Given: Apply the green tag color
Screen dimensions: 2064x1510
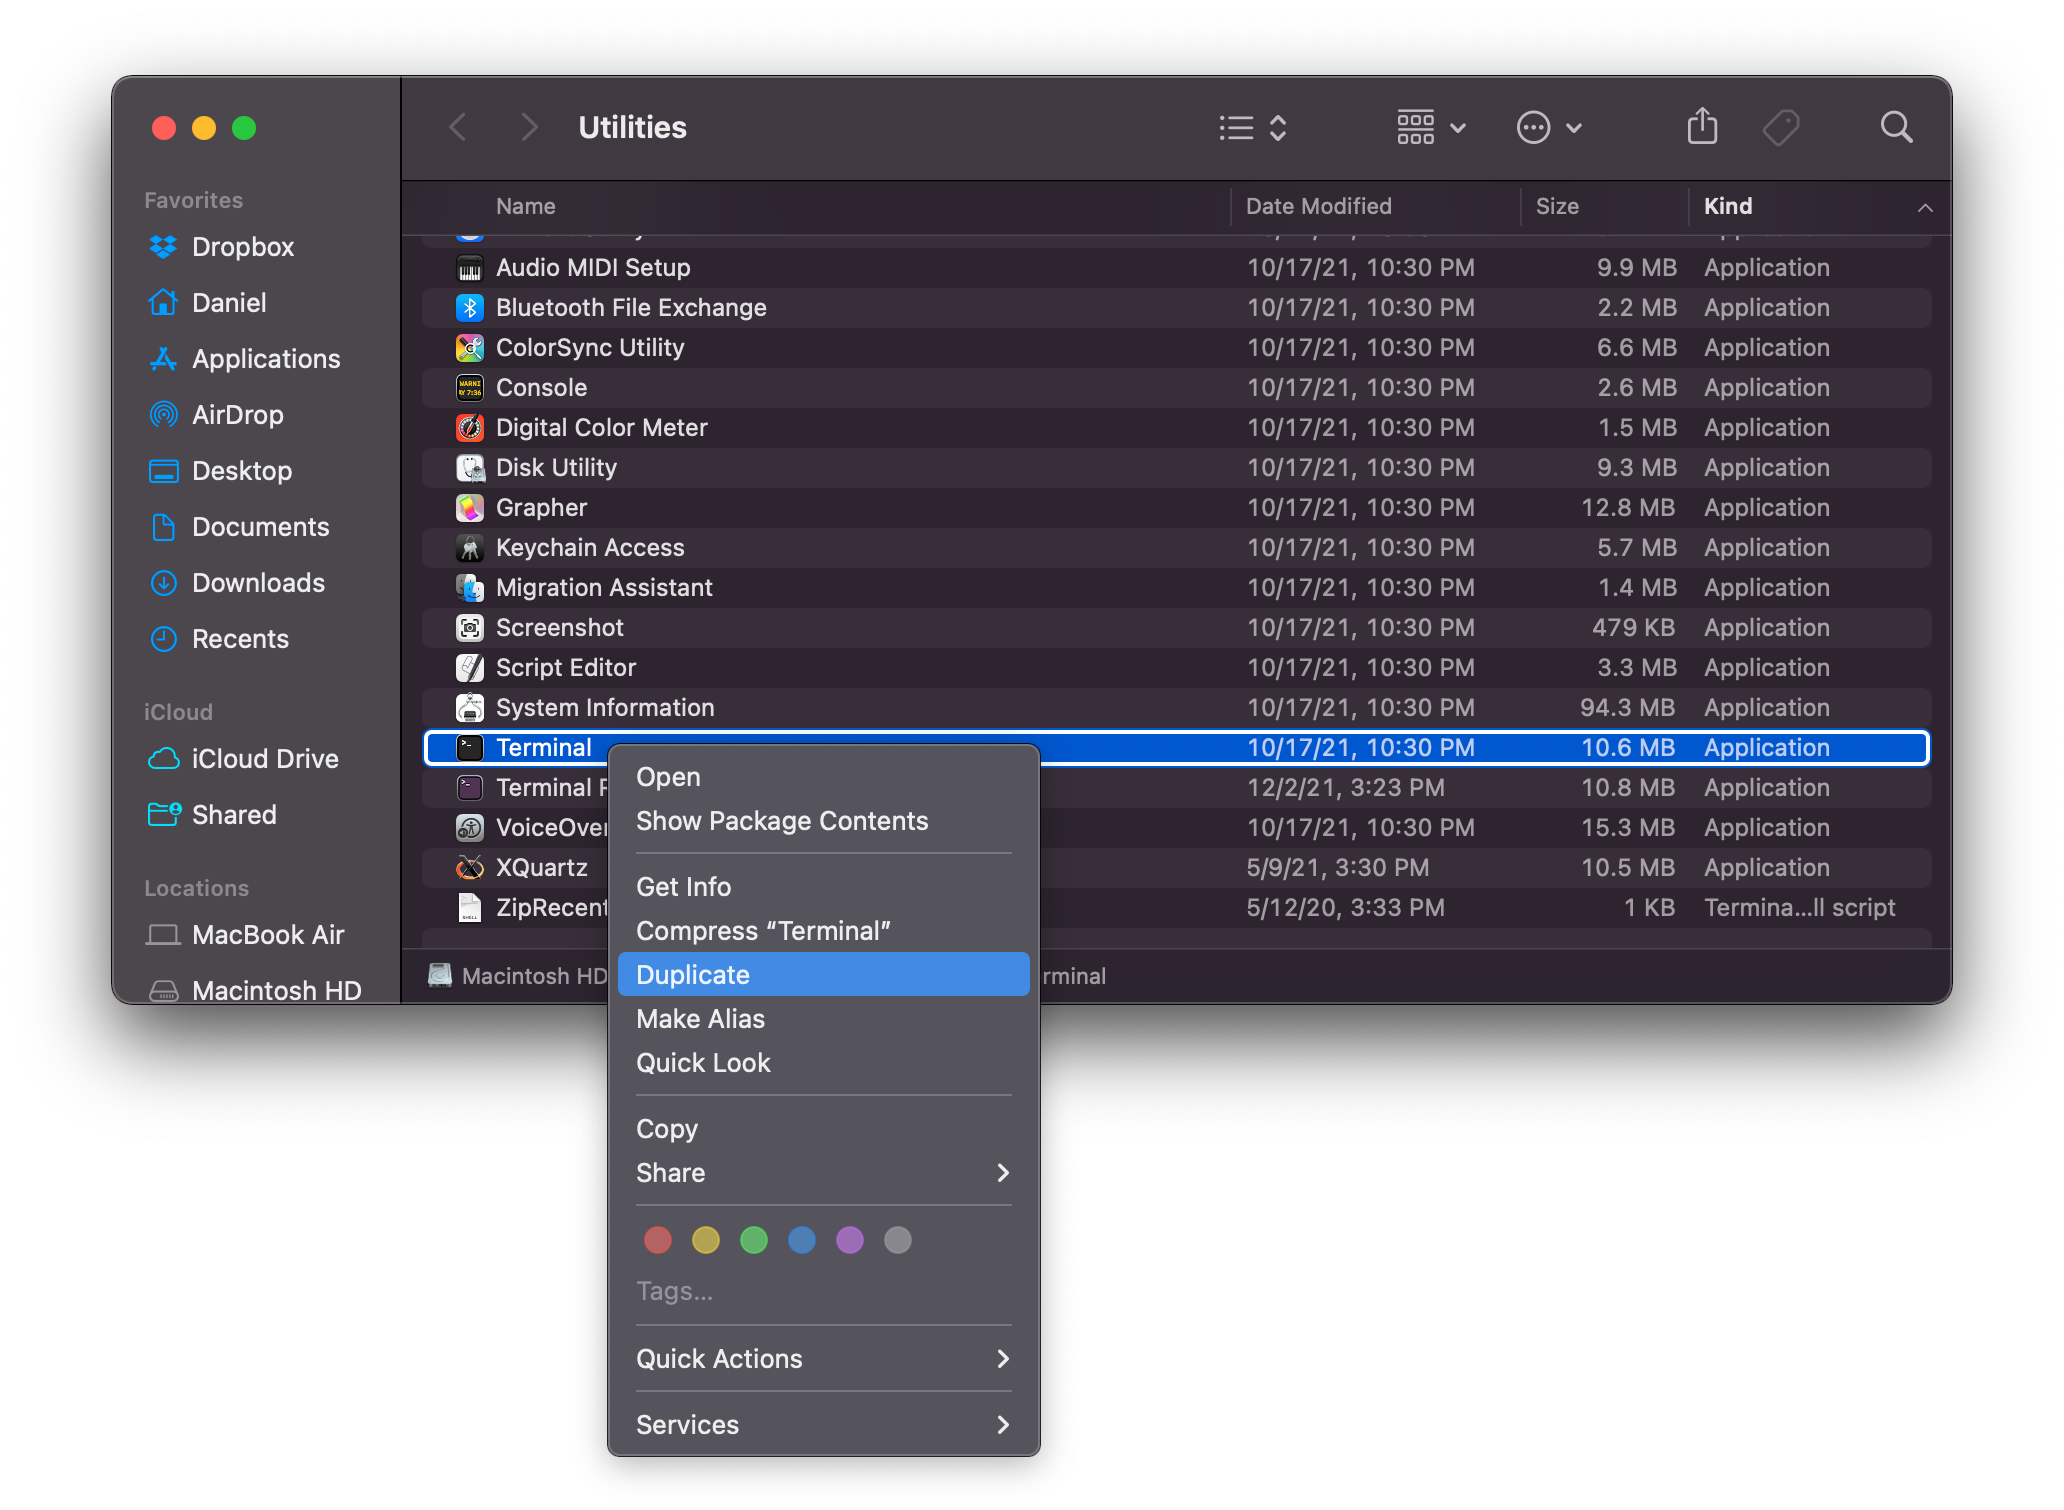Looking at the screenshot, I should coord(753,1241).
